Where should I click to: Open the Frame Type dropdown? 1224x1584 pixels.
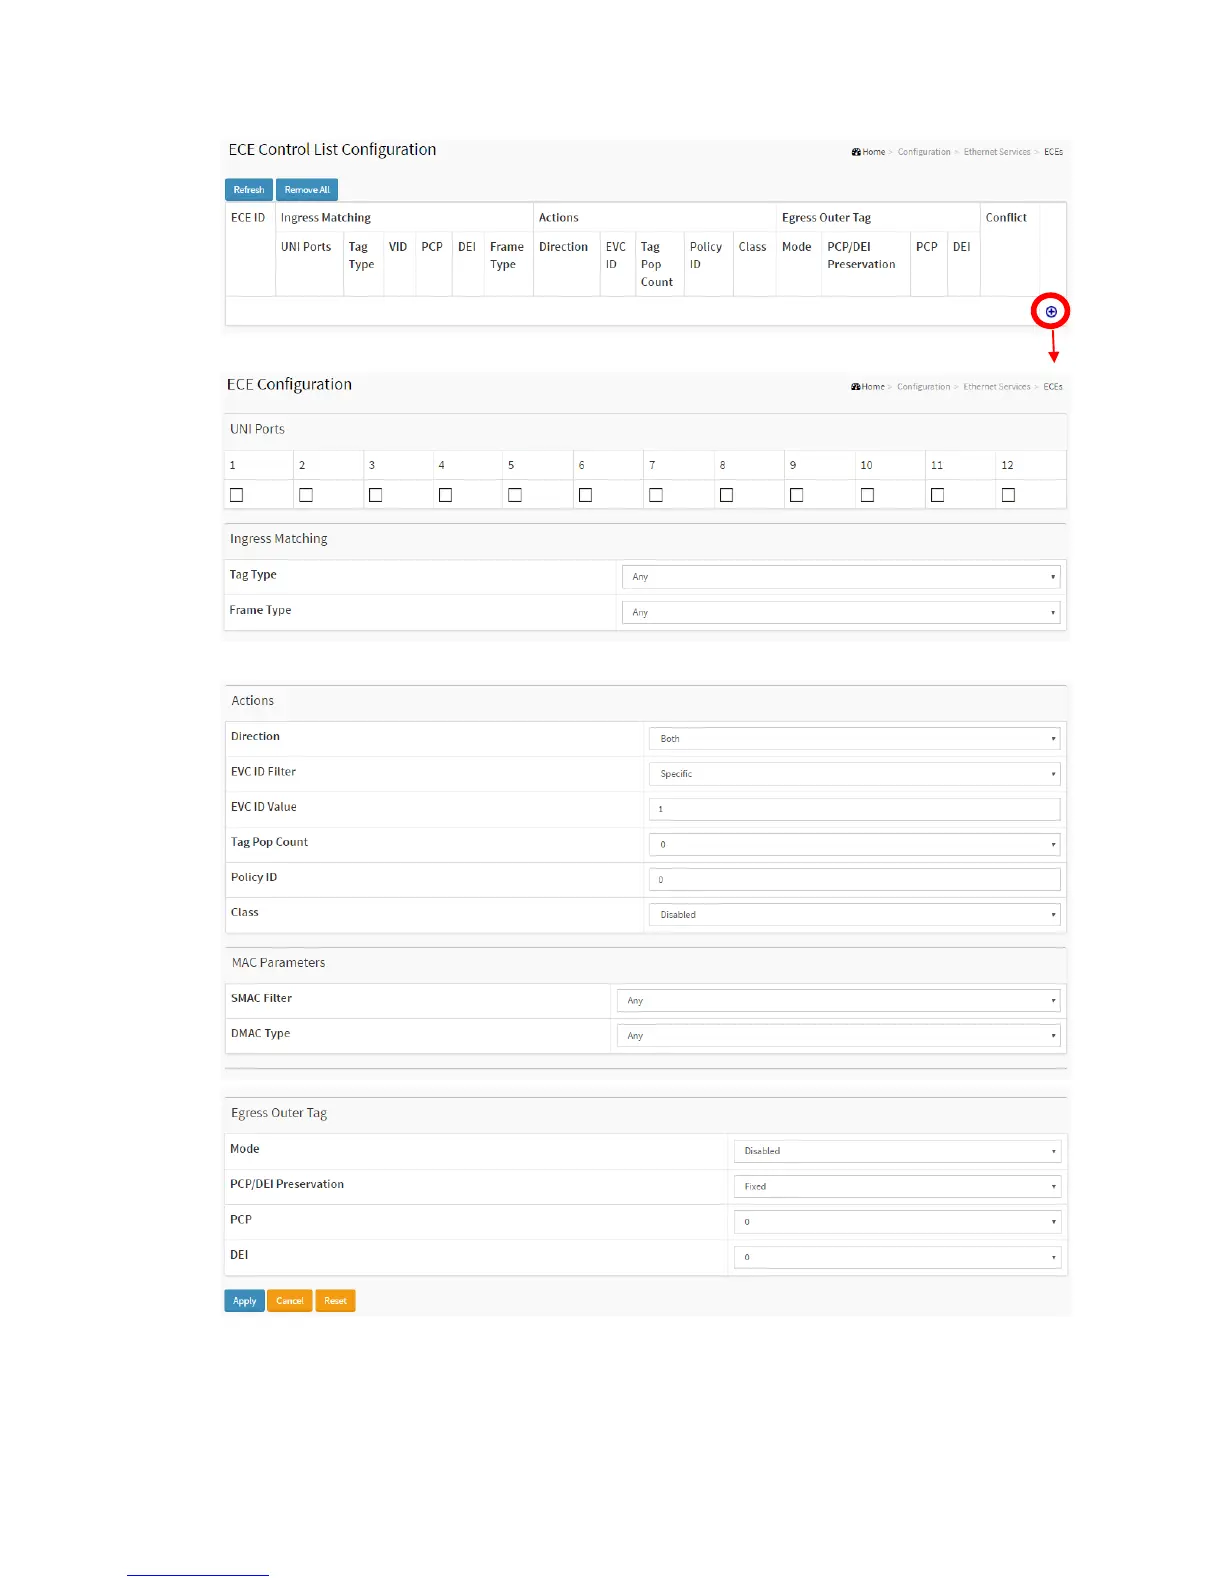pos(841,612)
